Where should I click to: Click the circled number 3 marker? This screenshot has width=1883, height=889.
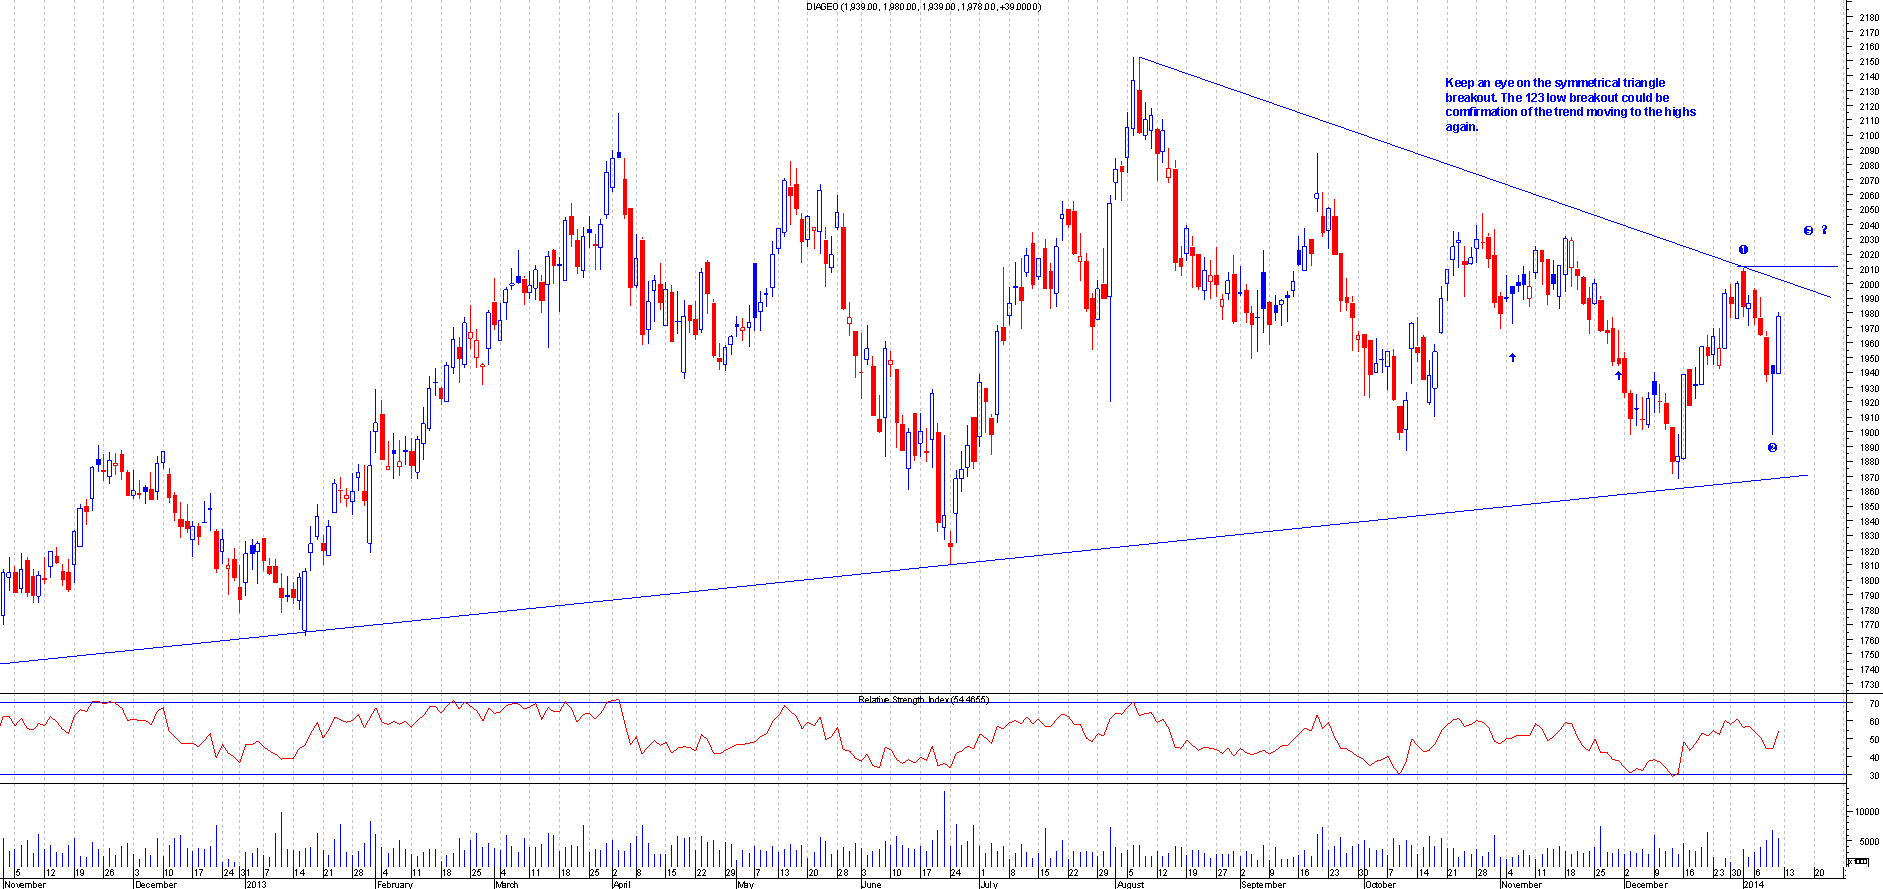1808,231
